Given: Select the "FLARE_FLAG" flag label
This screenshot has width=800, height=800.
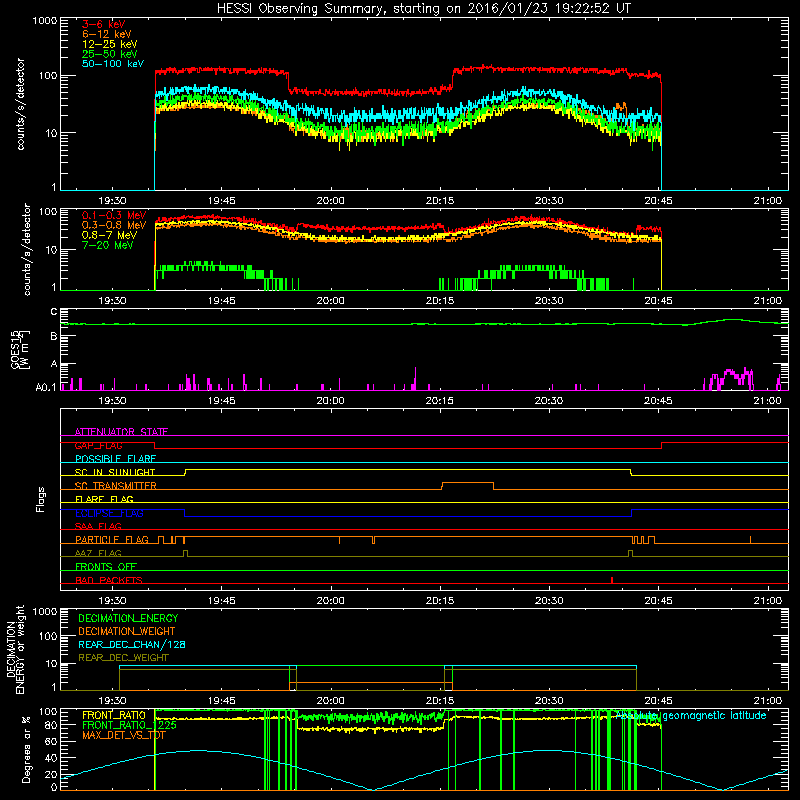Looking at the screenshot, I should click(x=104, y=499).
